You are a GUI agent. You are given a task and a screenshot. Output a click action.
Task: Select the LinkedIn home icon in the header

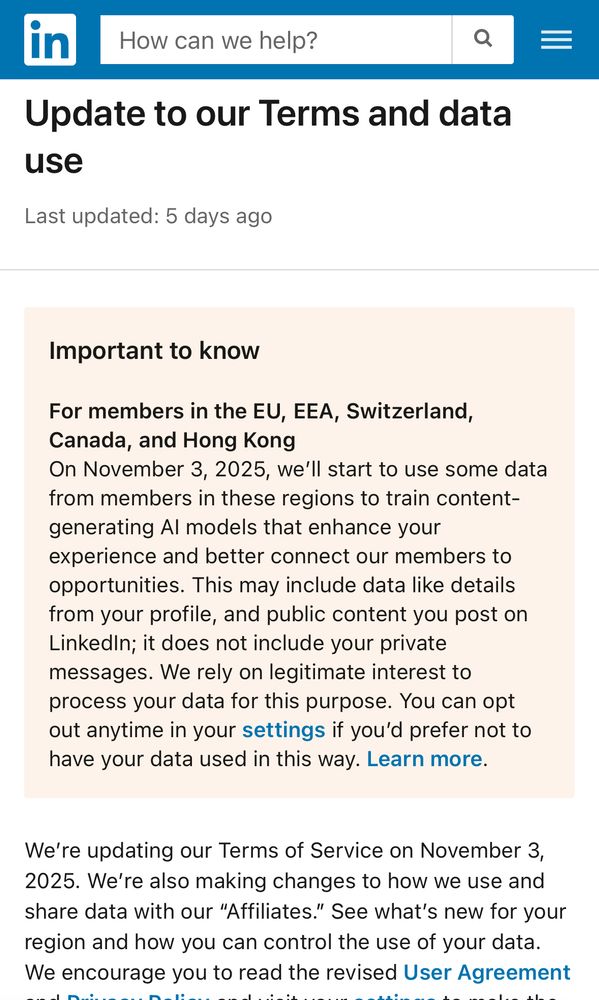48,39
